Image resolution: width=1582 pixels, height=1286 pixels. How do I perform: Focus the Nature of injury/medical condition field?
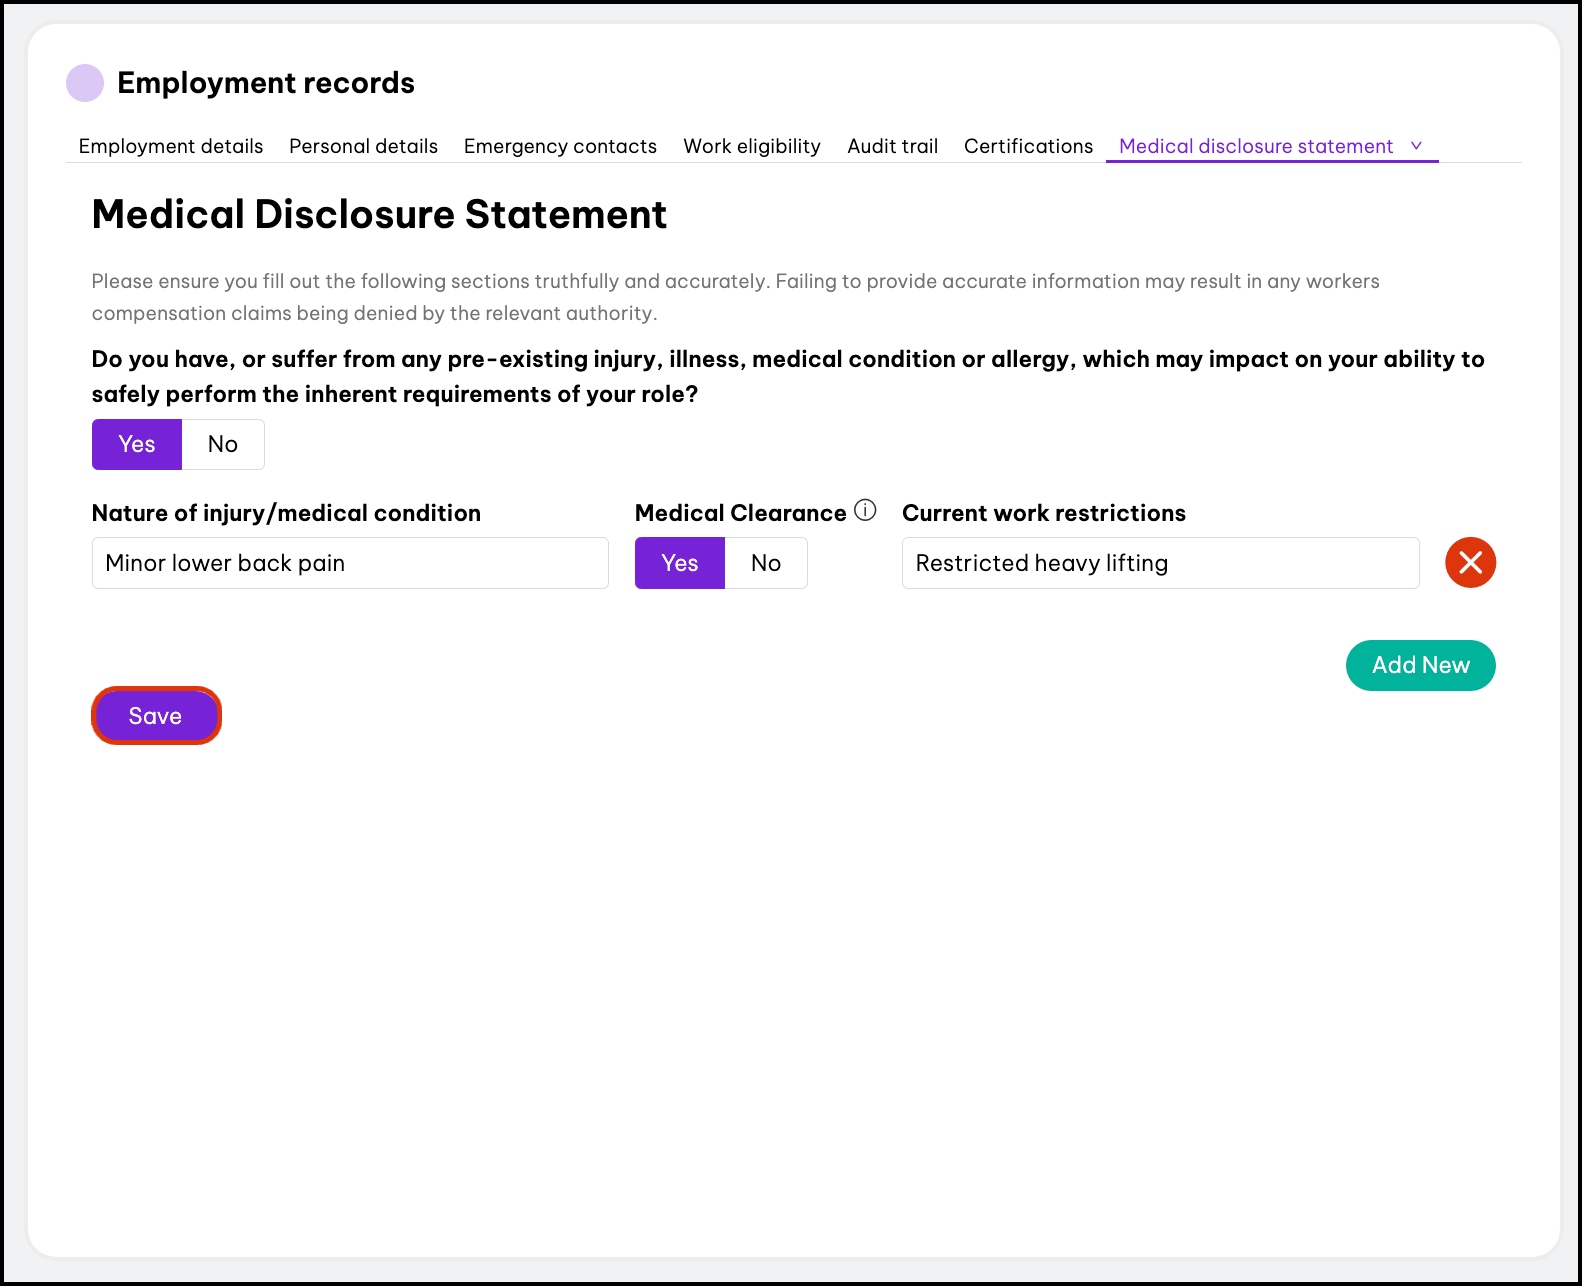[x=350, y=564]
